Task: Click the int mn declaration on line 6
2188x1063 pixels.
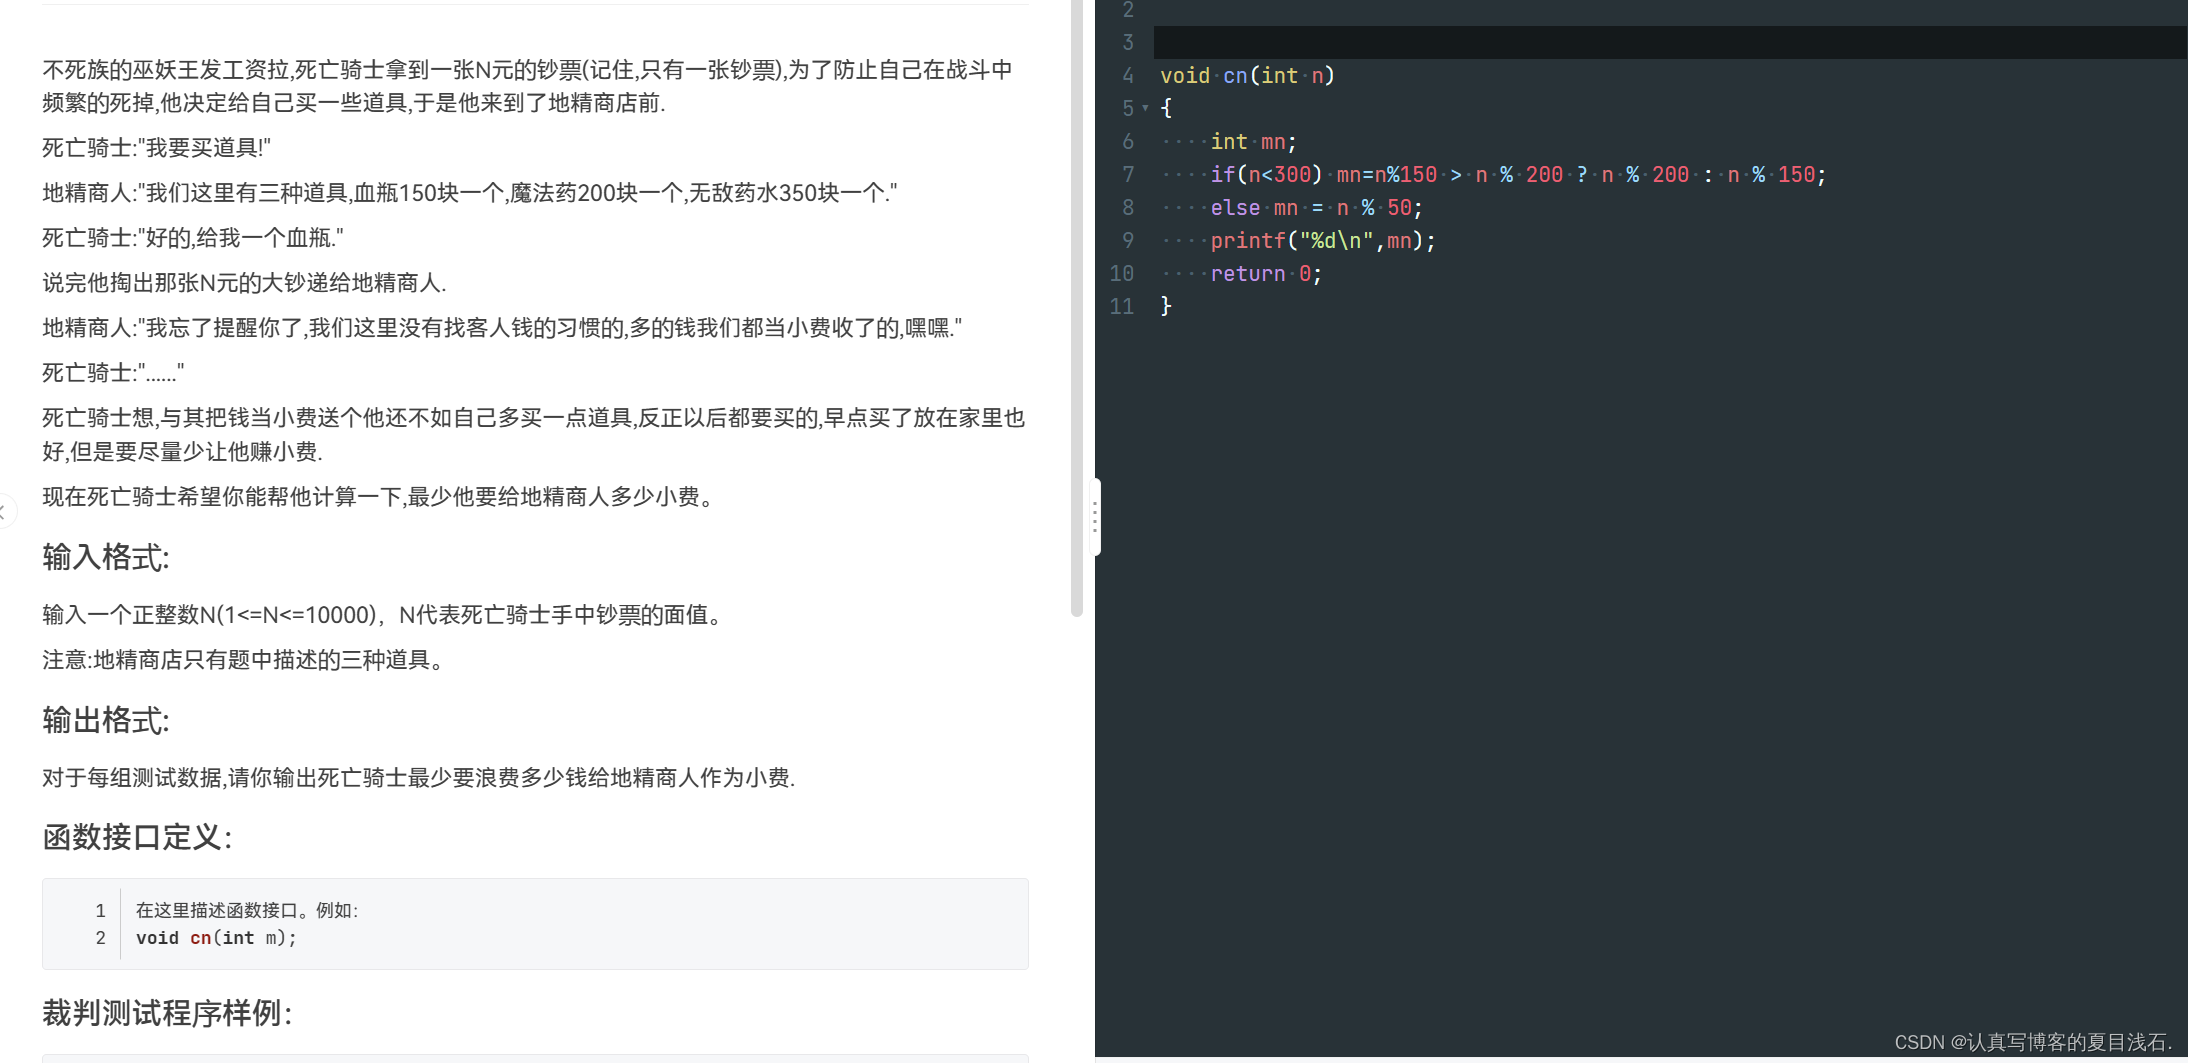Action: click(1250, 141)
